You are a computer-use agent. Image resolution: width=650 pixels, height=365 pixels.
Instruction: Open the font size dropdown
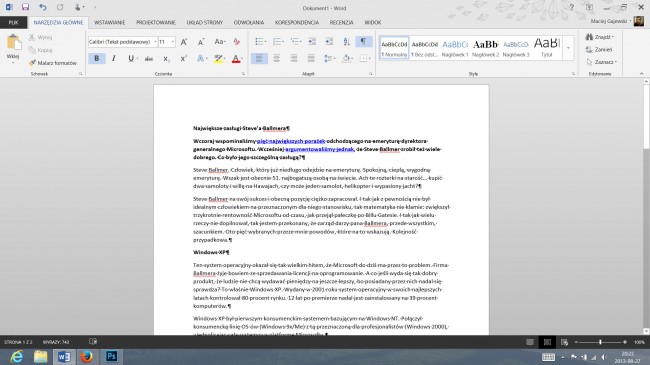pyautogui.click(x=173, y=42)
